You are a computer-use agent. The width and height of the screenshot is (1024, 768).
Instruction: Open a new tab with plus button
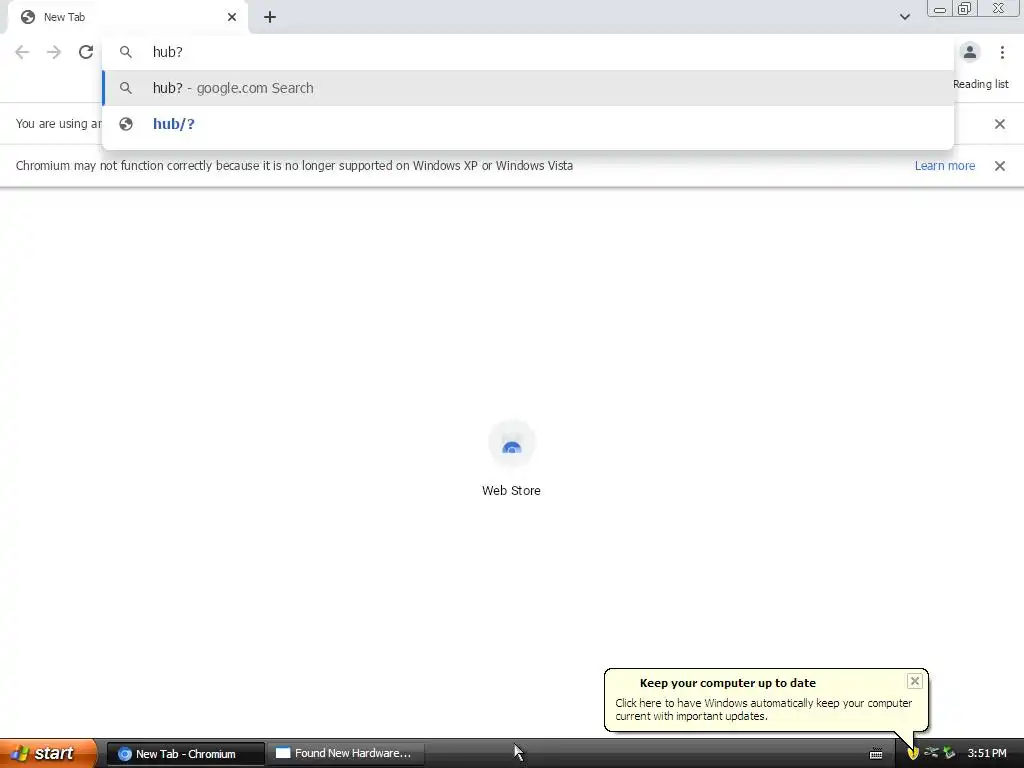(270, 17)
